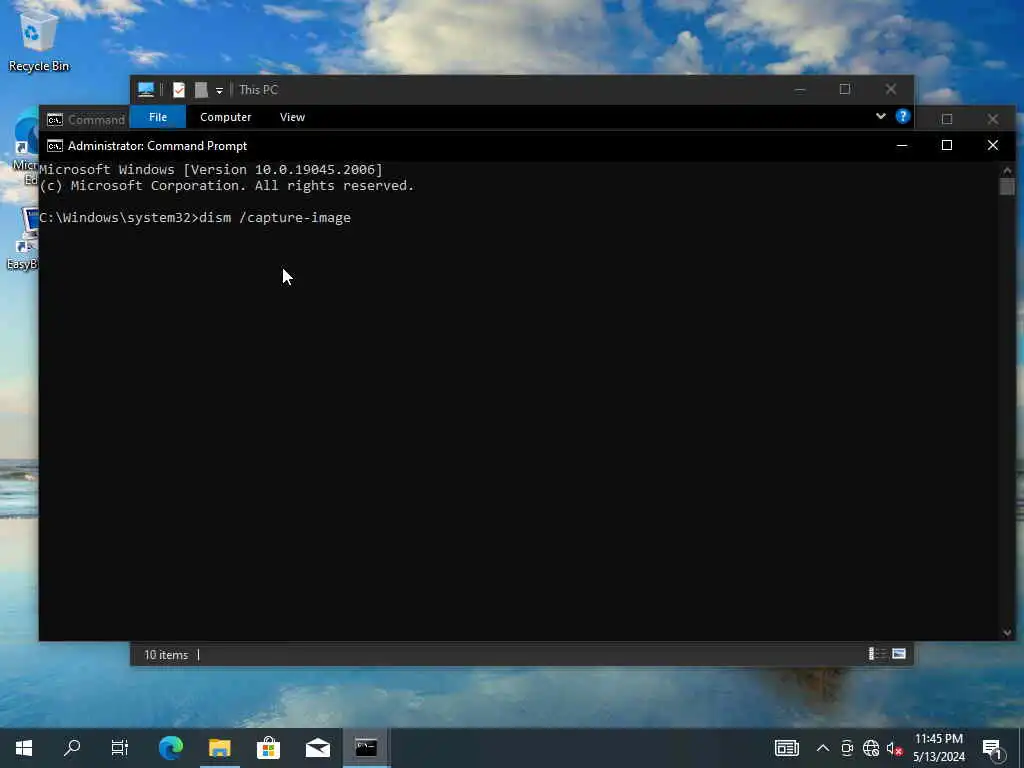The image size is (1024, 768).
Task: Click the '10 items' status bar text
Action: (x=166, y=654)
